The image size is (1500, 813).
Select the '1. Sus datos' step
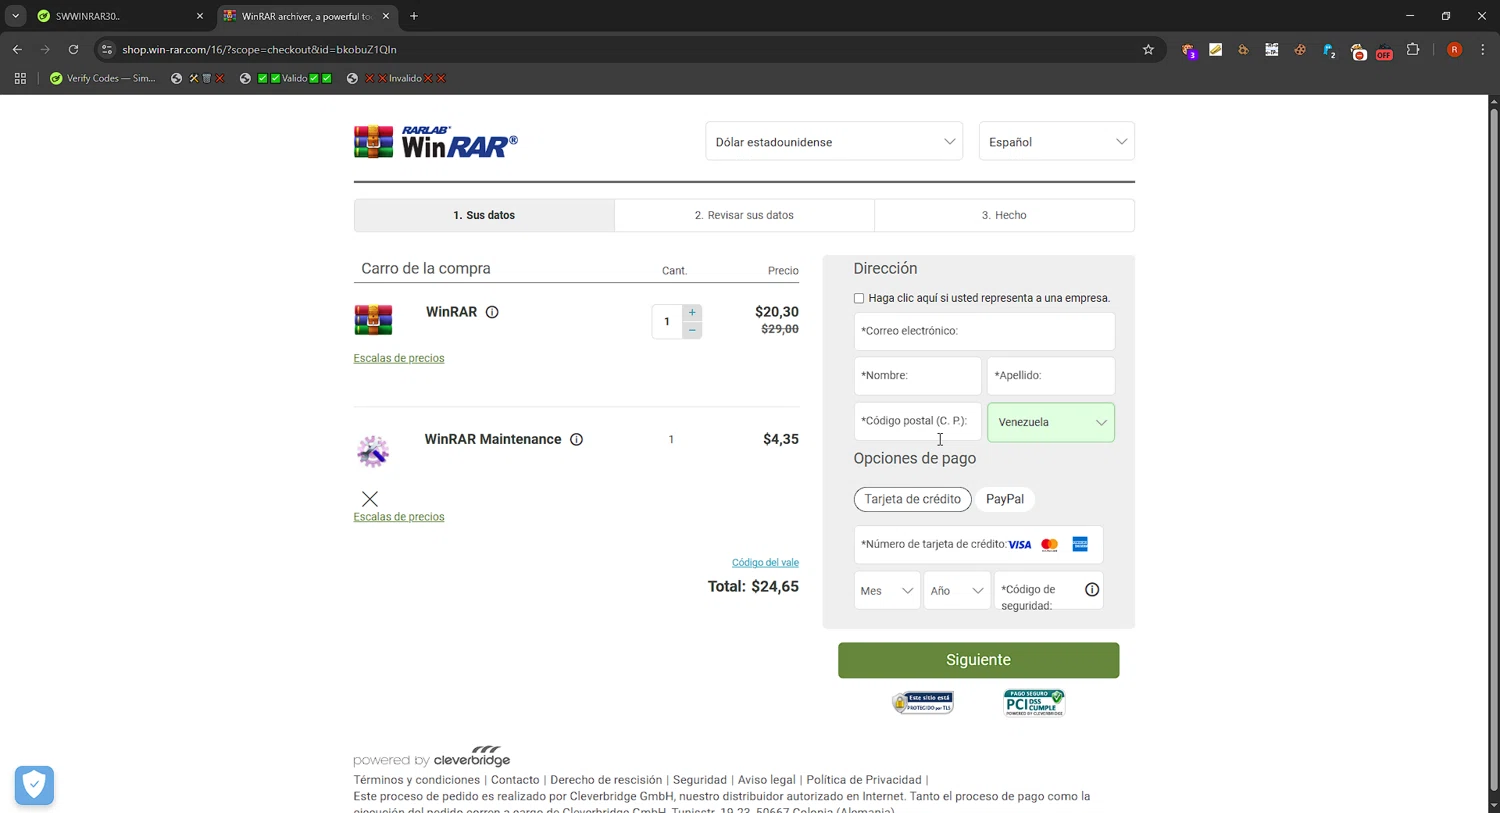coord(484,215)
